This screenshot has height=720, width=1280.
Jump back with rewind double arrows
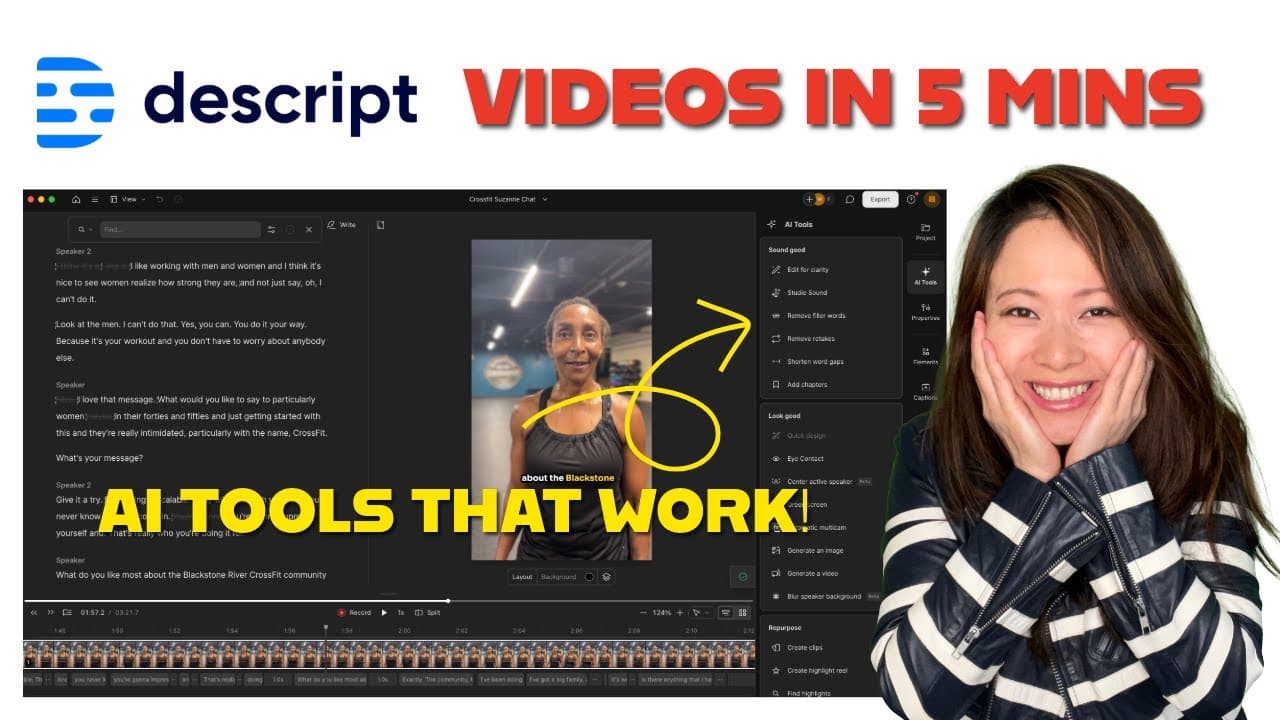[34, 613]
